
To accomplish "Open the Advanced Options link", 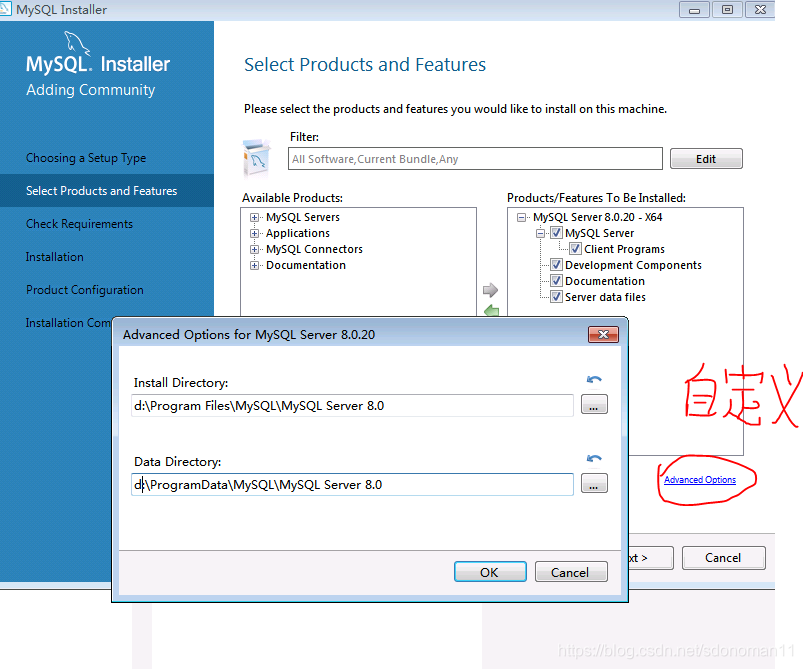I will coord(700,479).
